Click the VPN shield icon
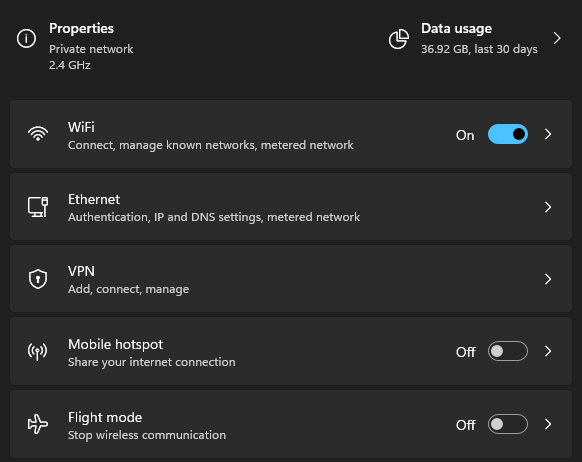 click(x=38, y=279)
